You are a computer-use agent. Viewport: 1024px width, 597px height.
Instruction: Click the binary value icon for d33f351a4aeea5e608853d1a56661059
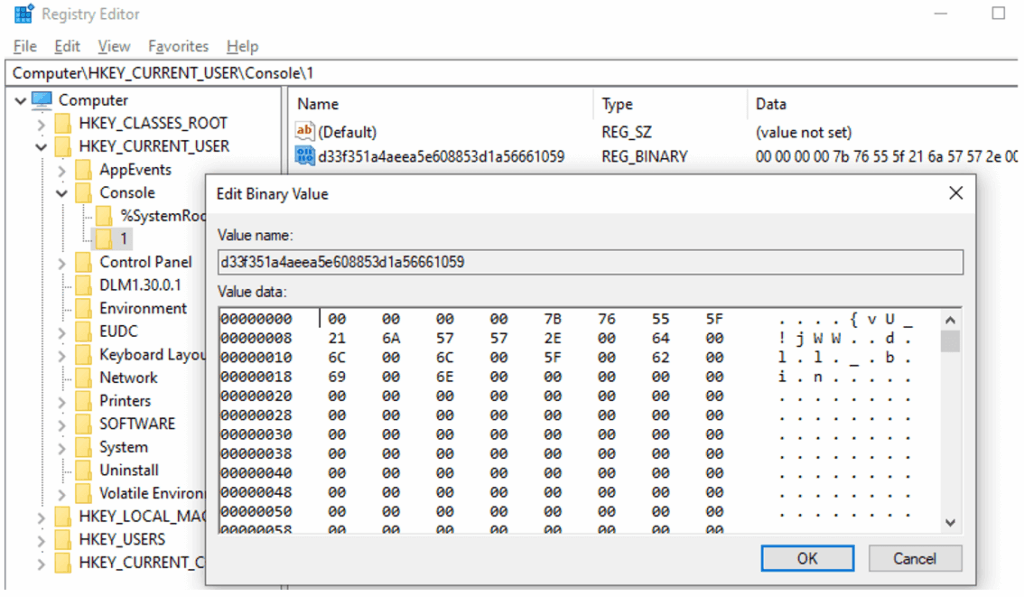[x=305, y=156]
